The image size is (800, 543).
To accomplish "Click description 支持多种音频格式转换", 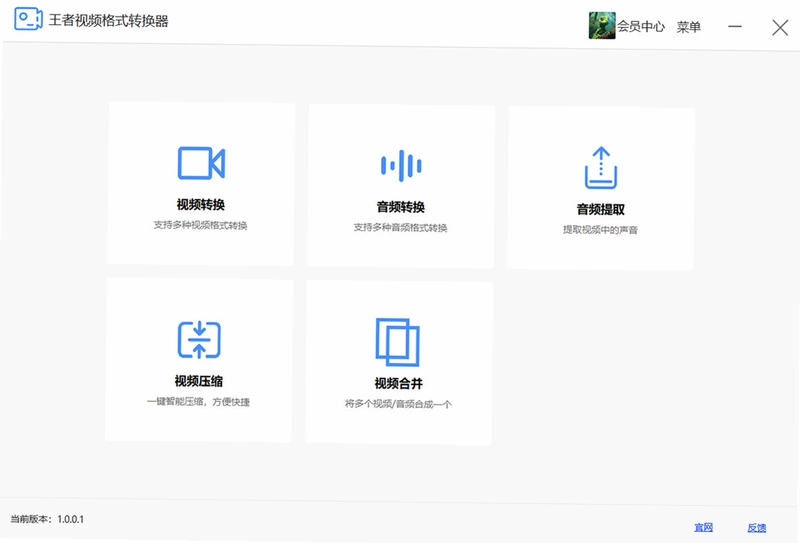I will (401, 228).
